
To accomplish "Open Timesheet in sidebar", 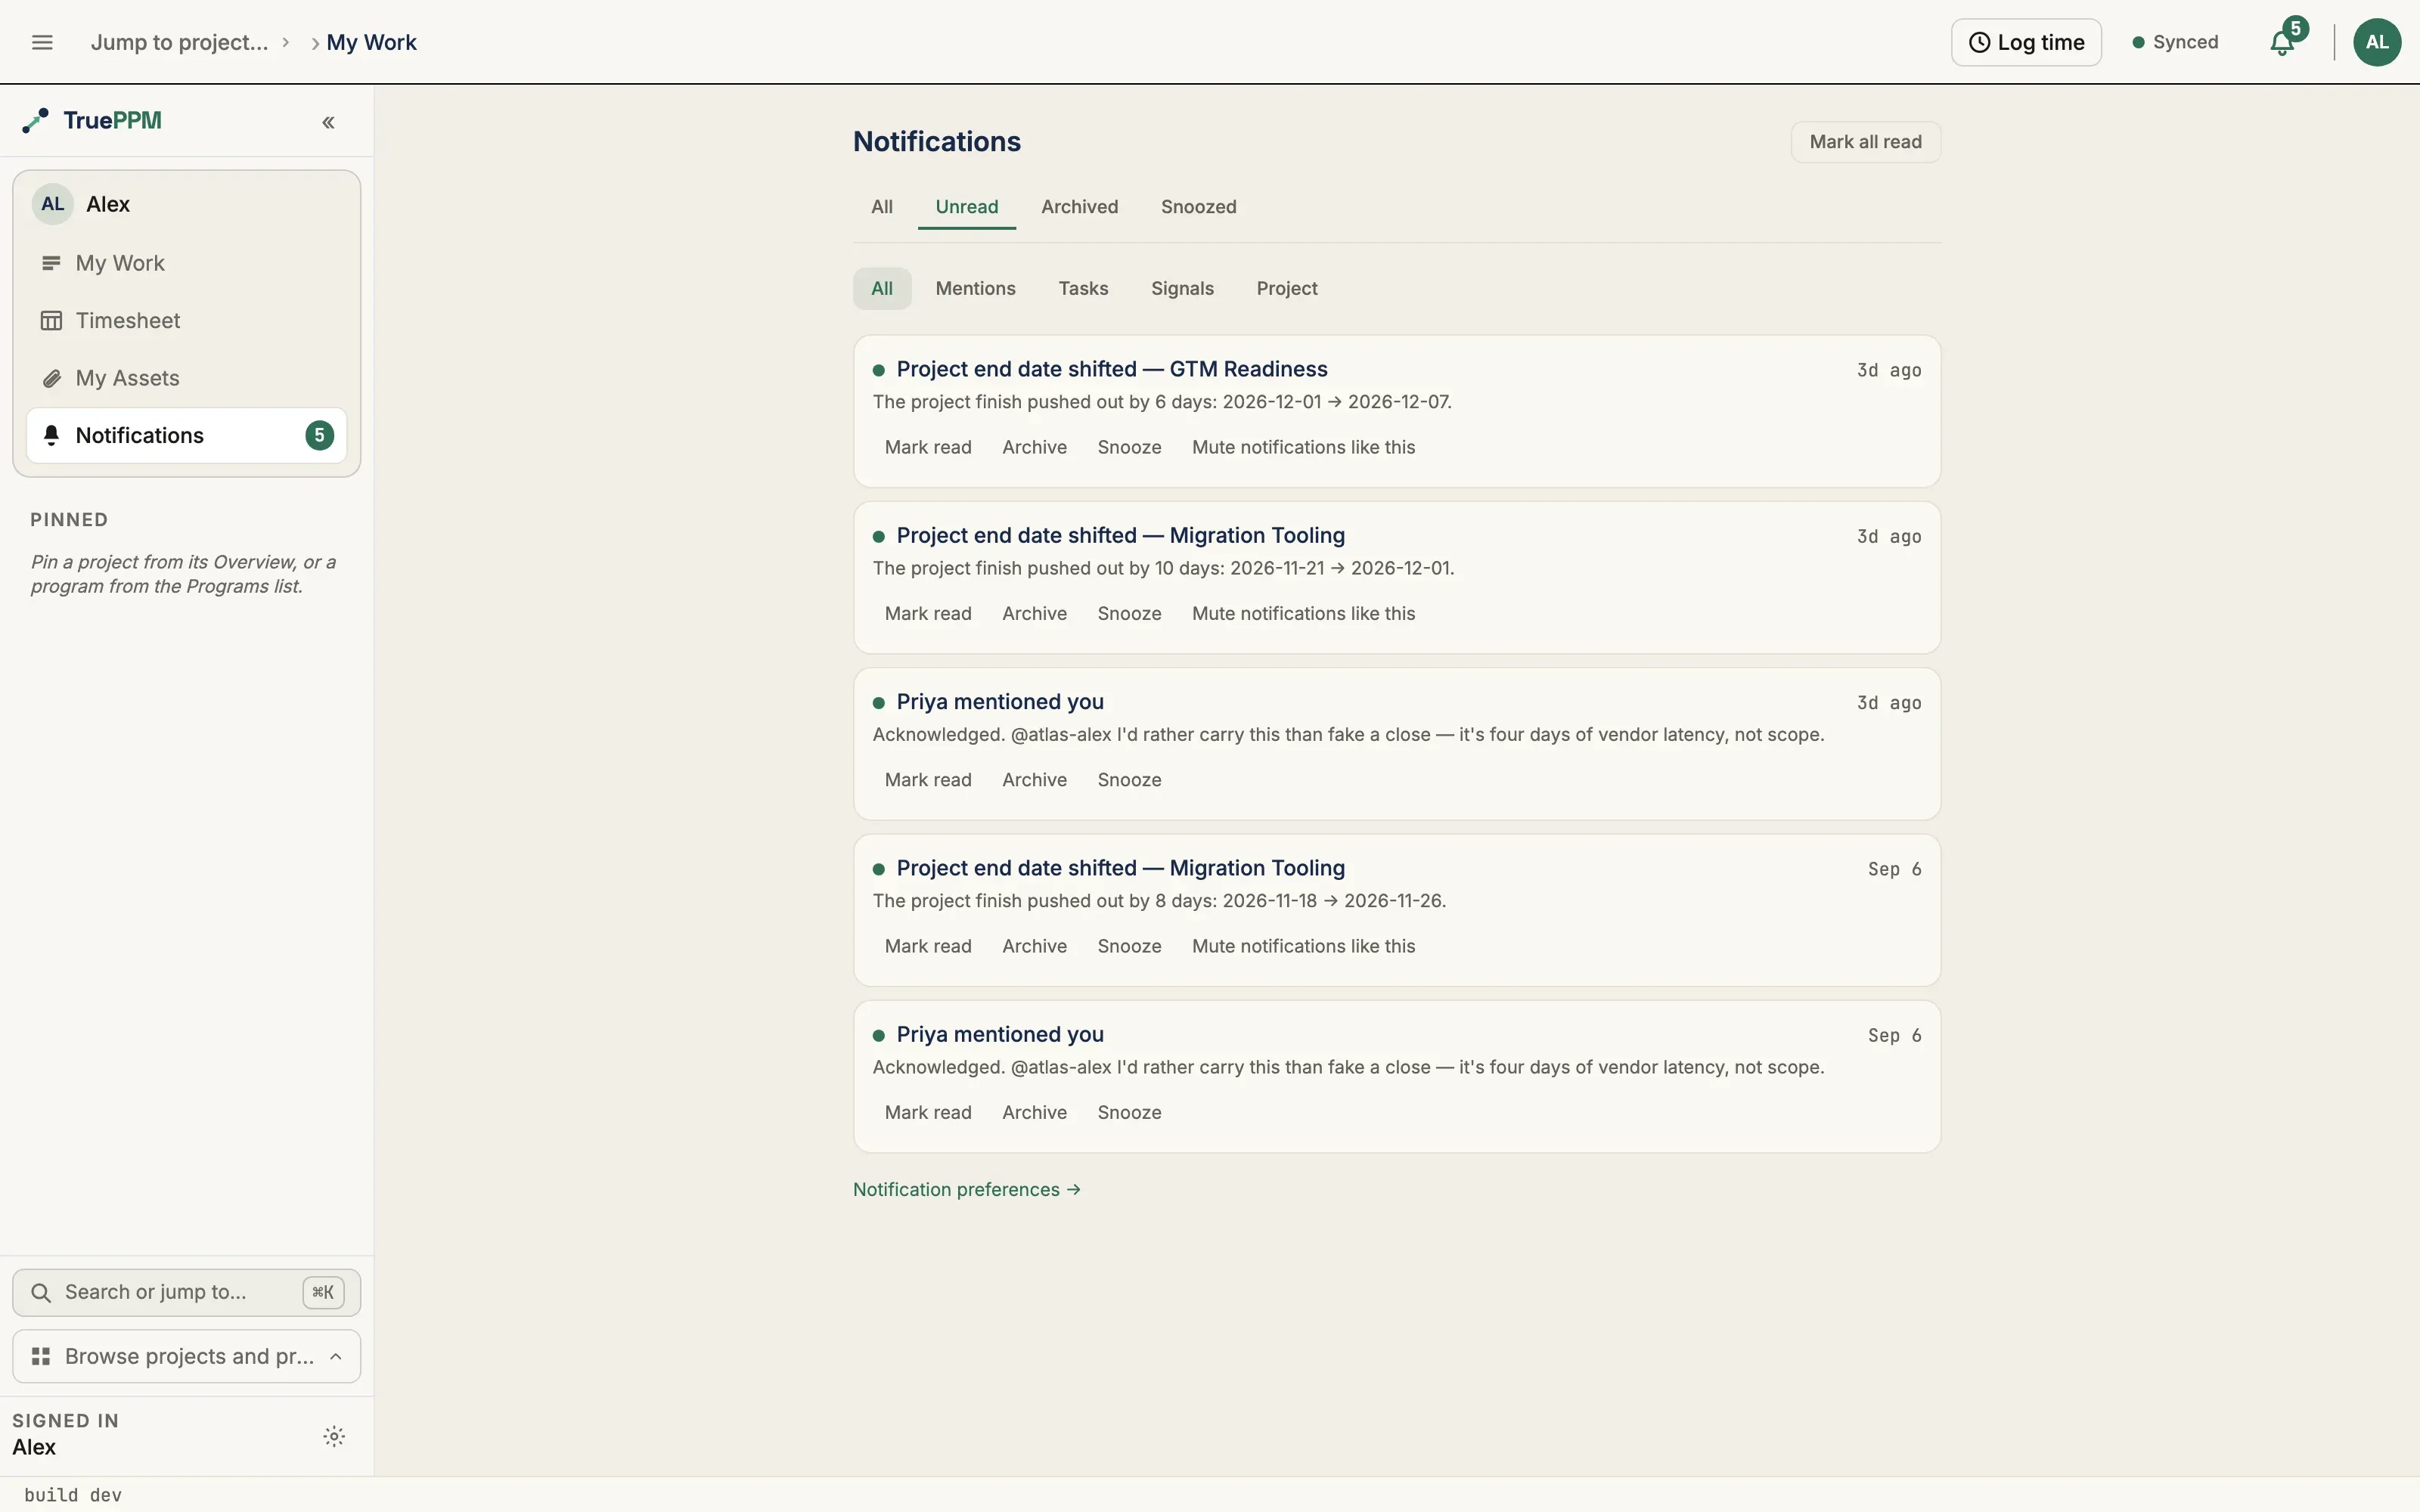I will (186, 320).
